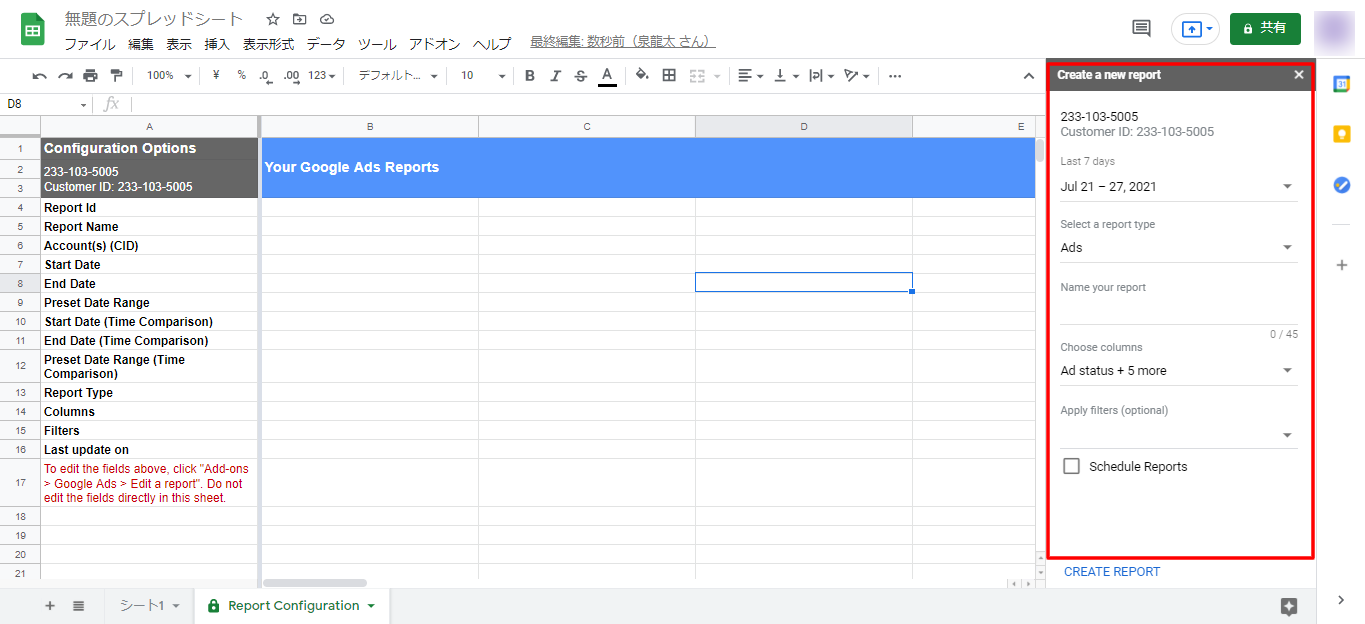
Task: Open font size dropdown
Action: click(x=483, y=75)
